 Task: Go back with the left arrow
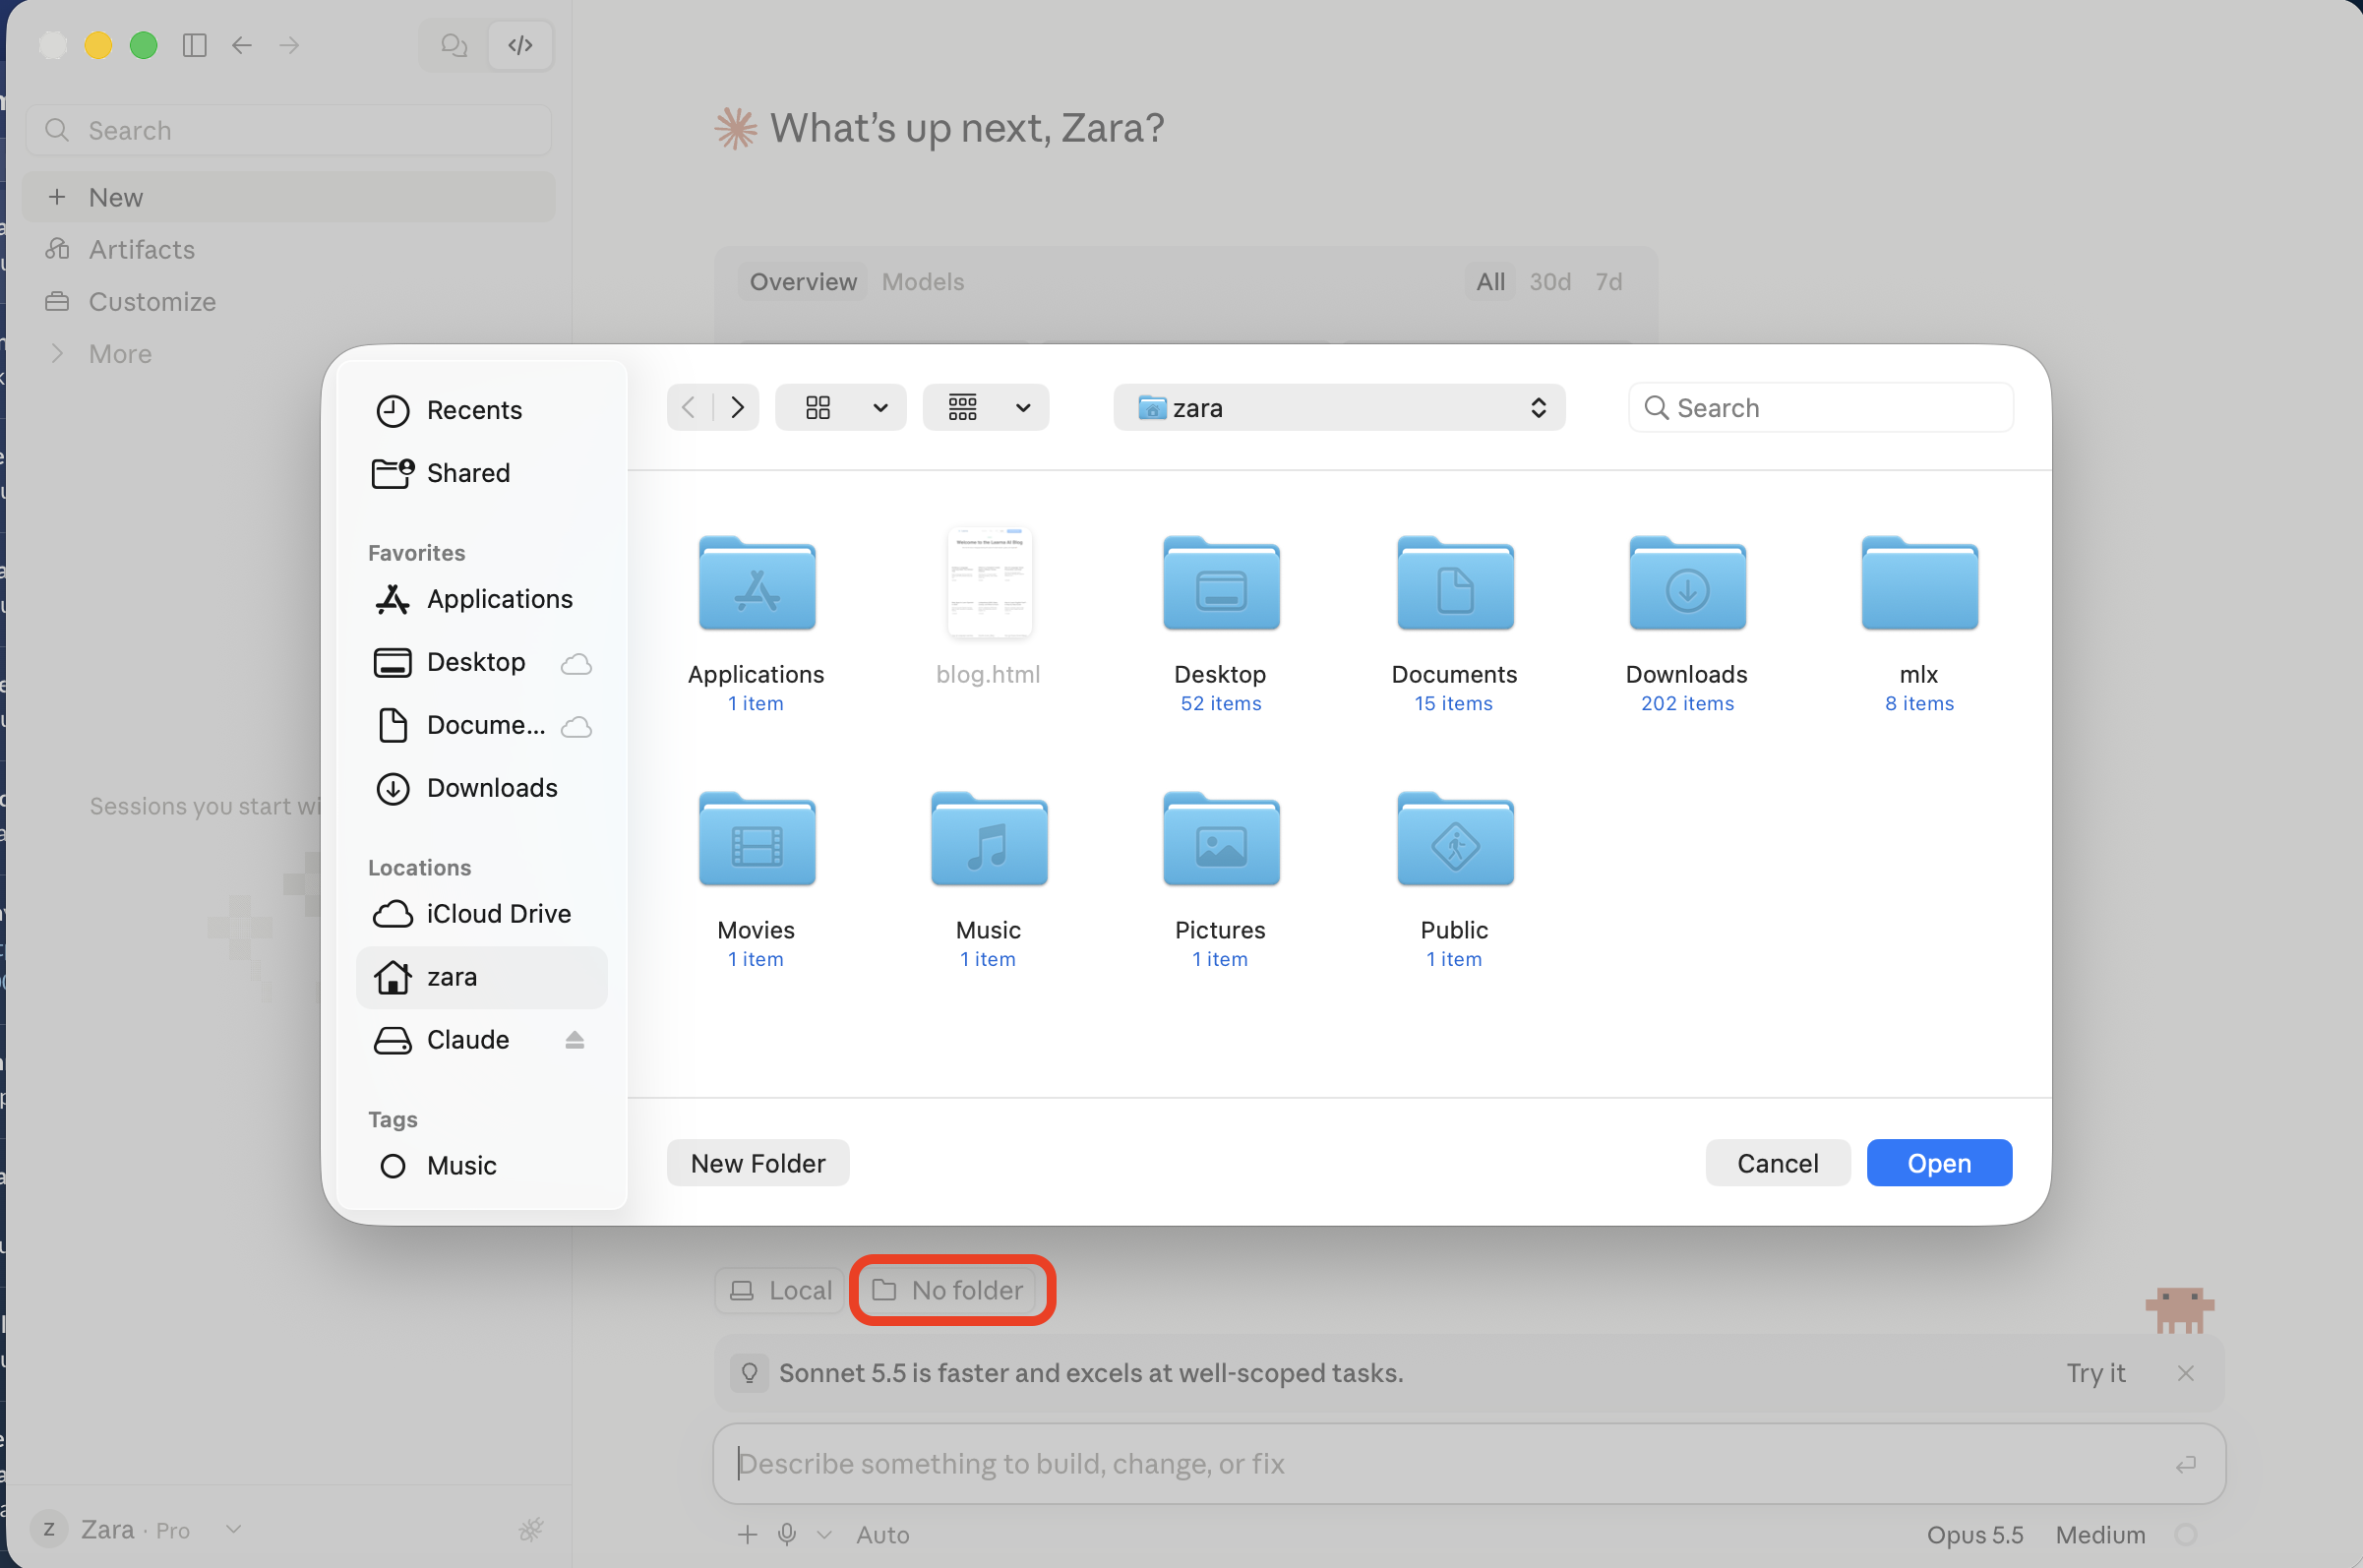[x=242, y=45]
